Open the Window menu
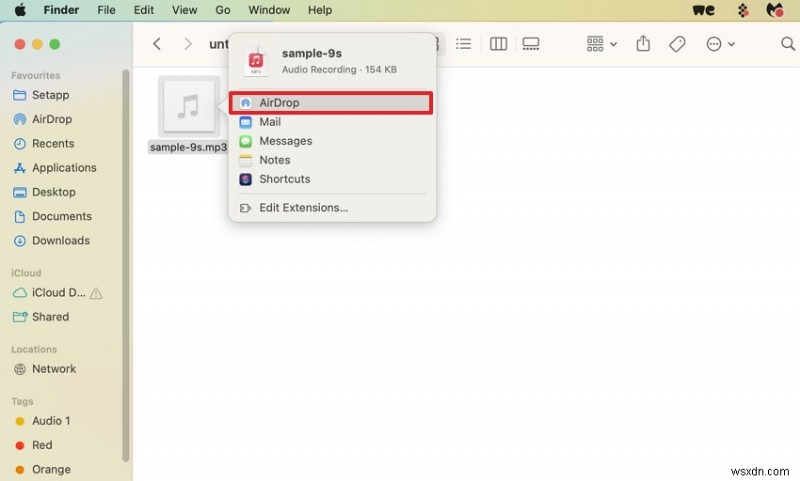Screen dimensions: 800x481 click(x=269, y=10)
